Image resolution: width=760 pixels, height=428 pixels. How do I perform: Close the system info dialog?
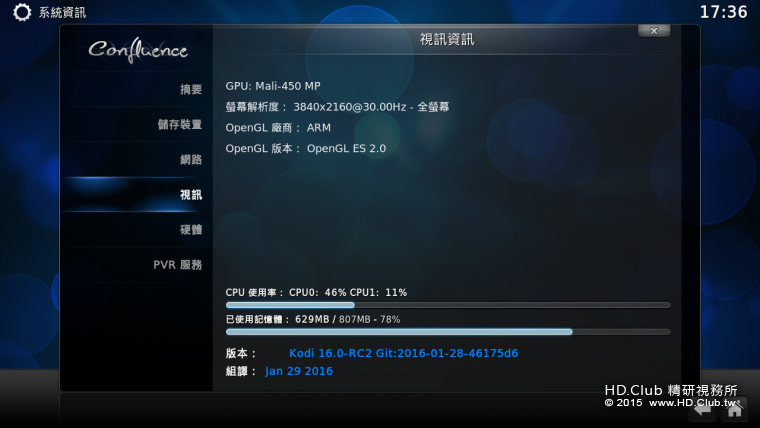(654, 31)
